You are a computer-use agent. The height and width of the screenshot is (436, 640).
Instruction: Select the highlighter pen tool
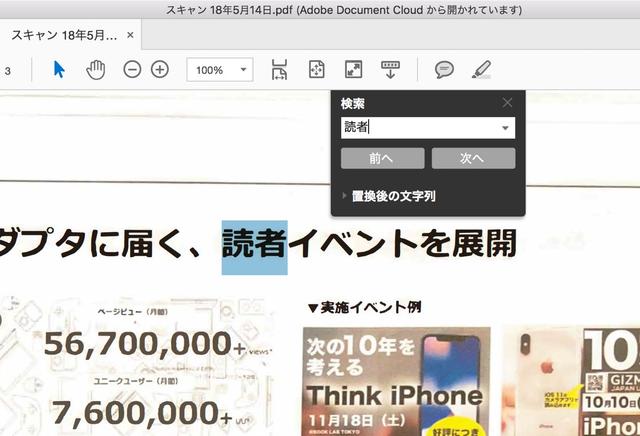click(482, 69)
